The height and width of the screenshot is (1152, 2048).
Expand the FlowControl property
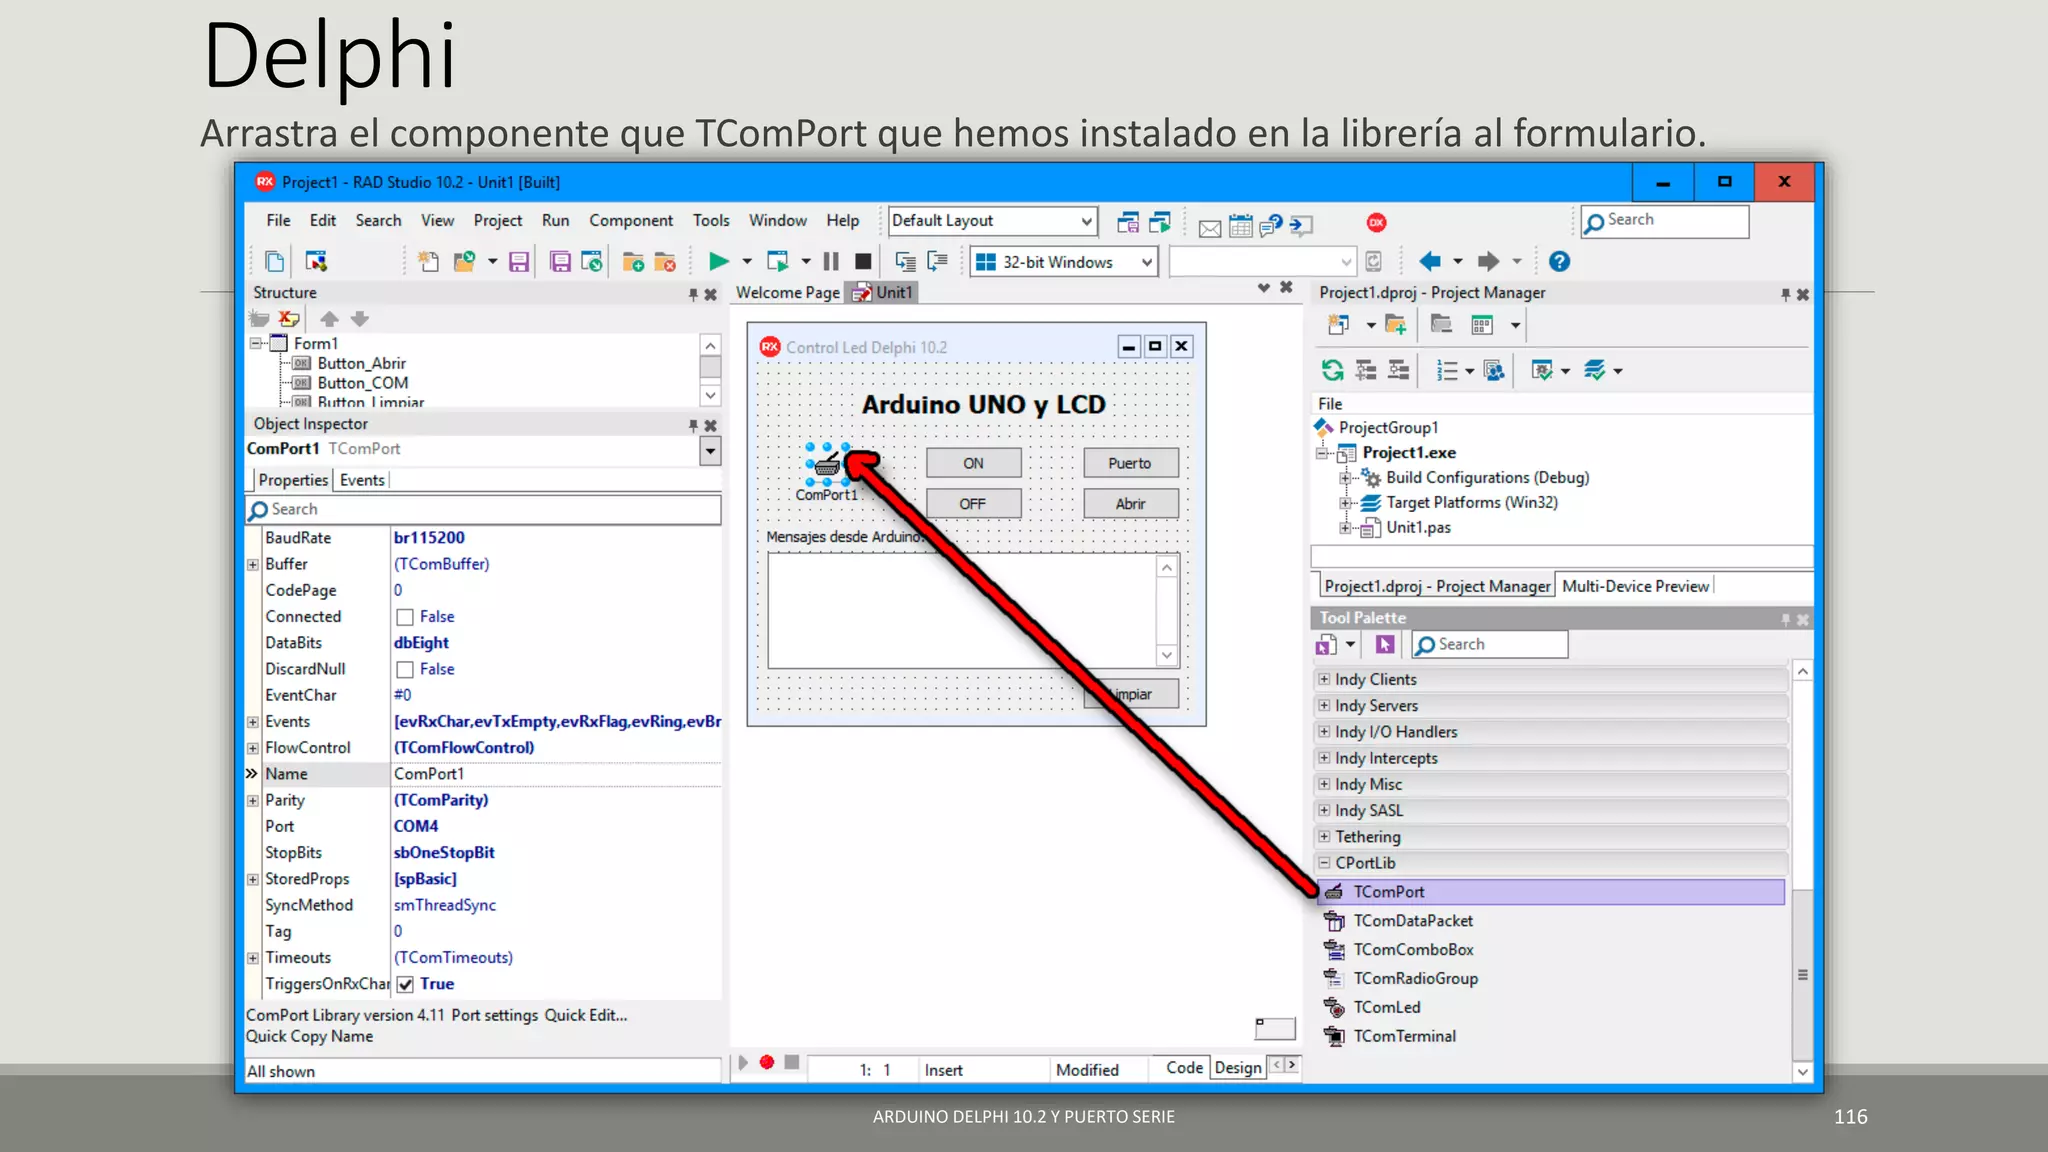(253, 748)
